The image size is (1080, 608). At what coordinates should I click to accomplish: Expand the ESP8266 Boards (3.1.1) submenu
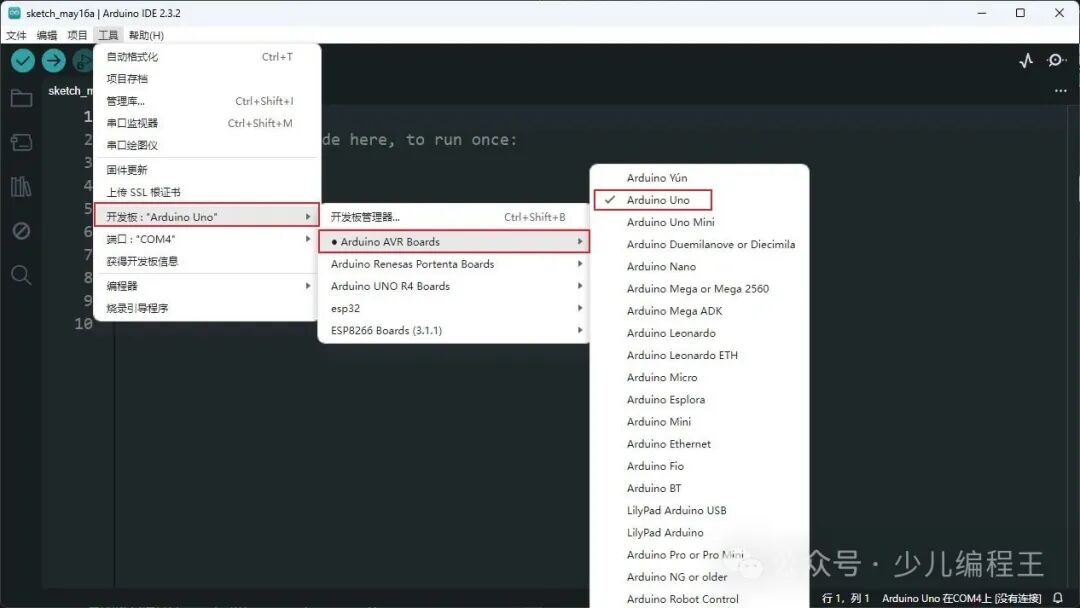[384, 330]
